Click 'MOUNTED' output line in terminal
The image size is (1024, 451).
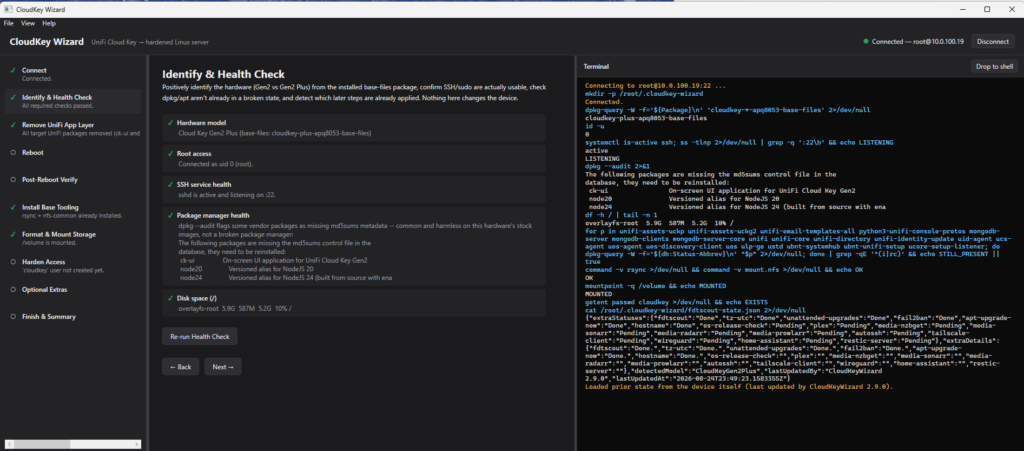pyautogui.click(x=600, y=294)
